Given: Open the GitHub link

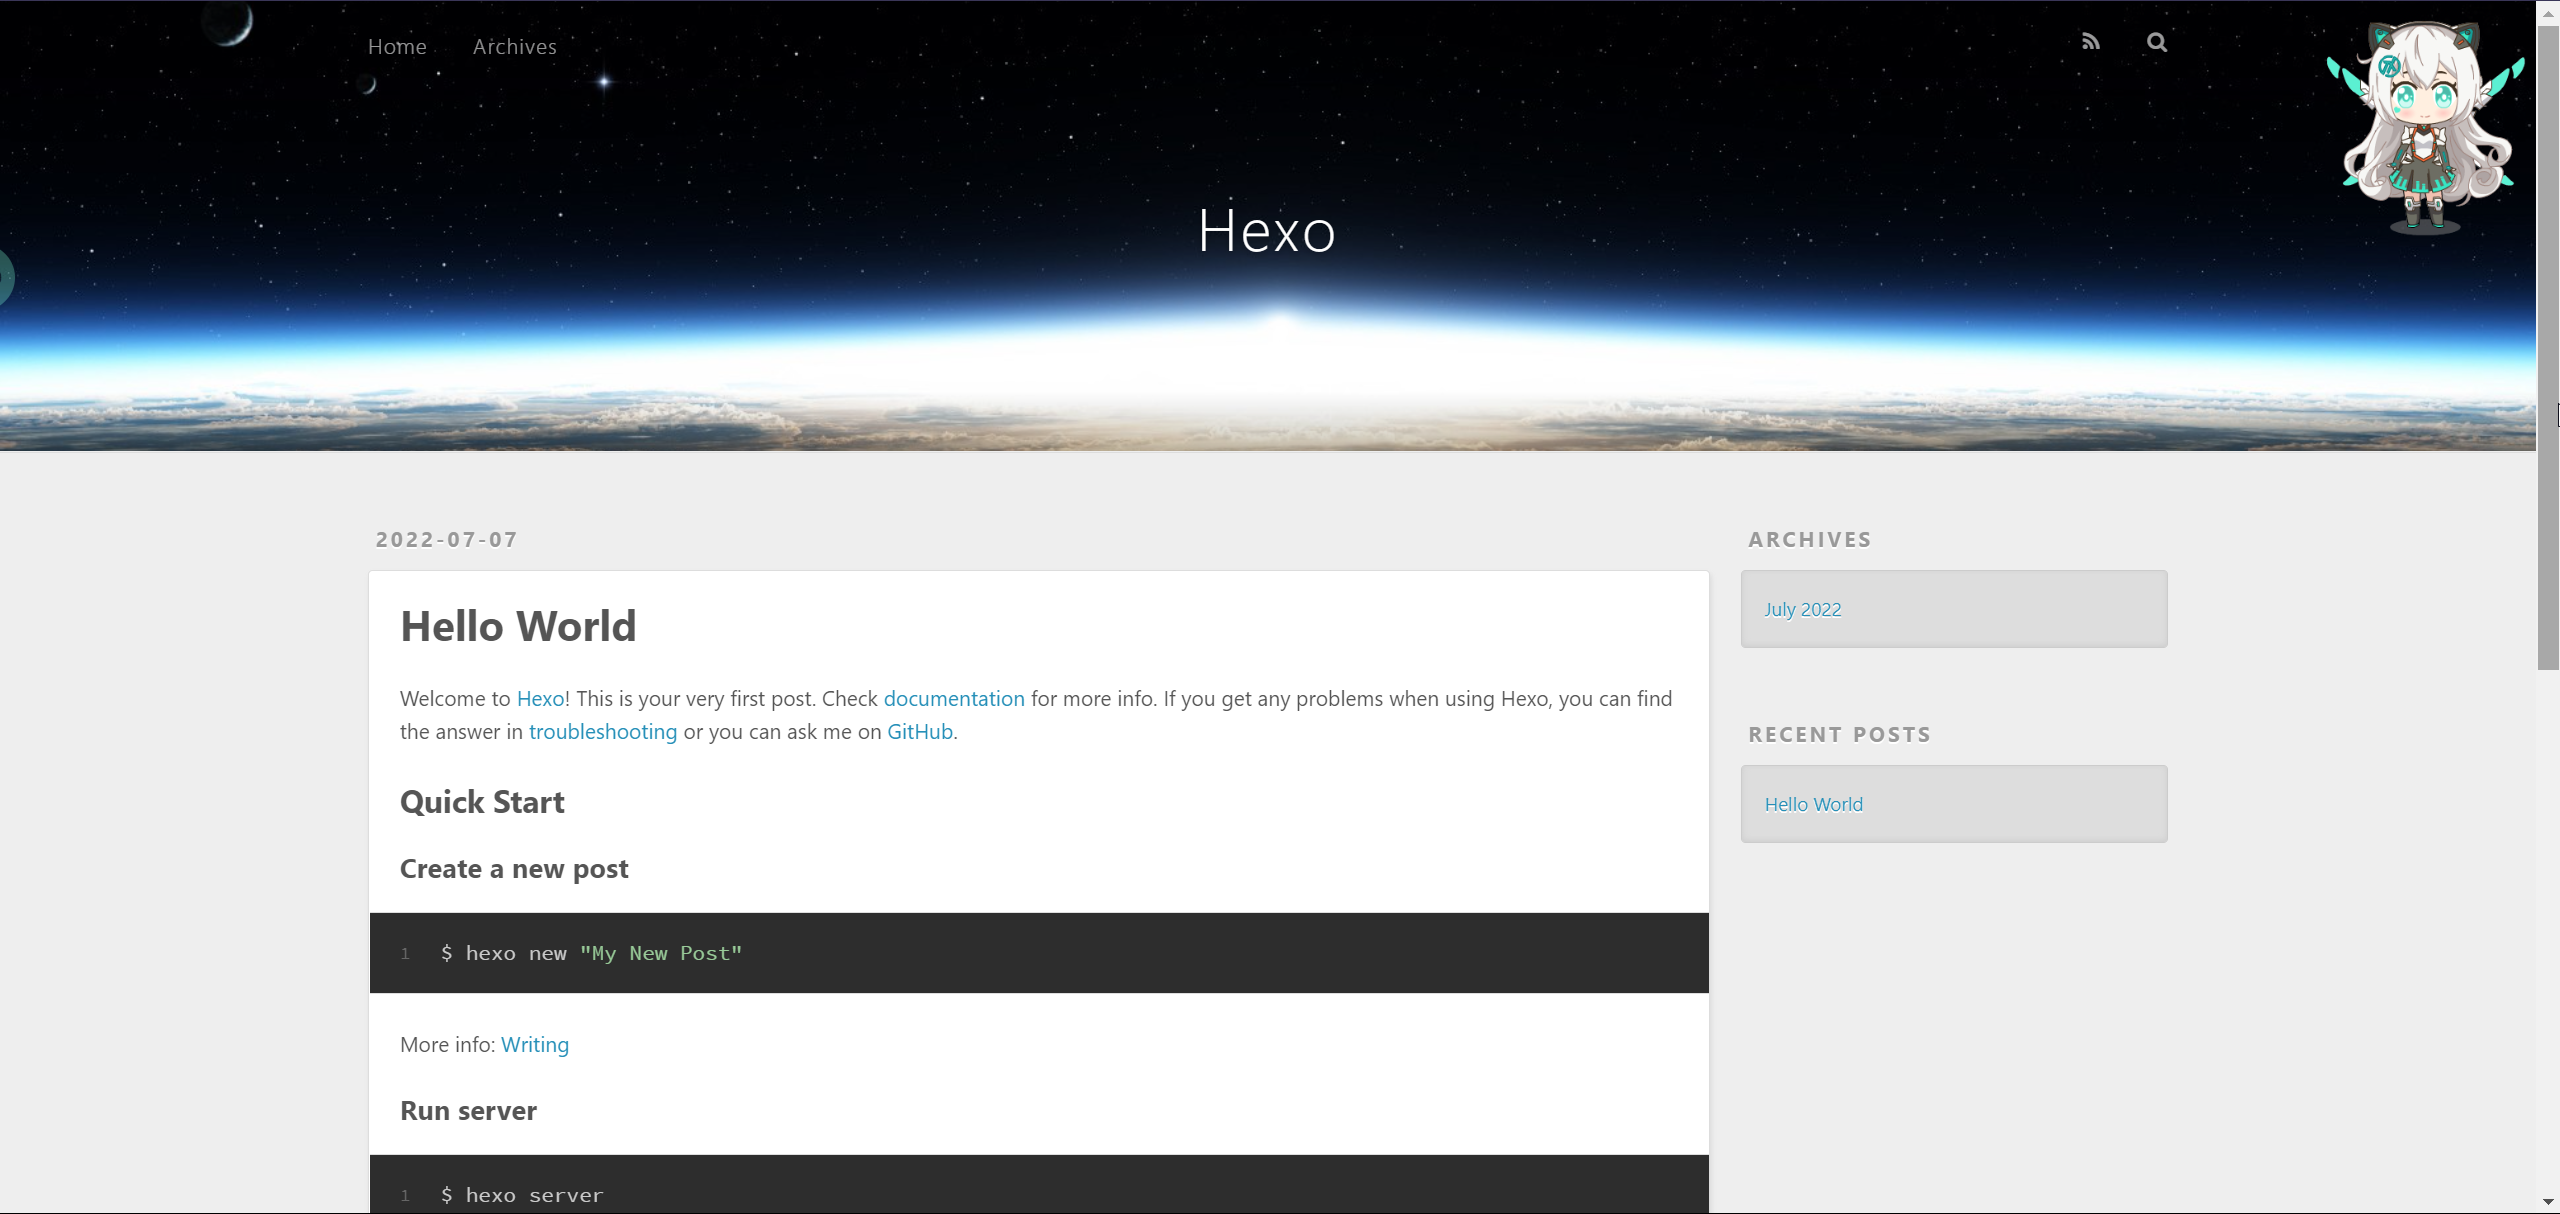Looking at the screenshot, I should pyautogui.click(x=919, y=732).
